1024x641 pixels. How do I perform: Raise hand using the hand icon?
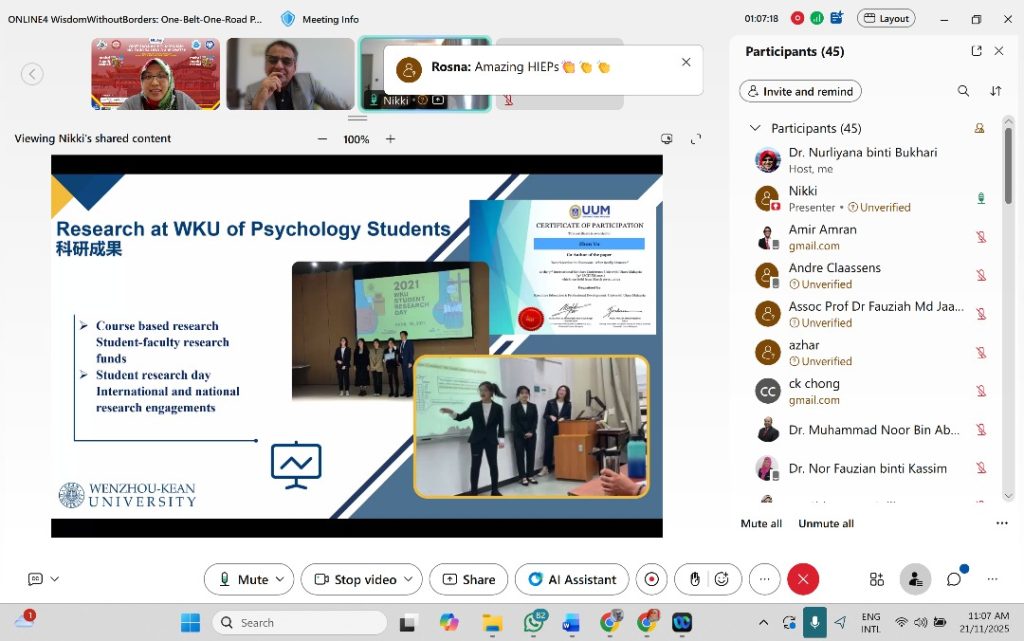pyautogui.click(x=695, y=579)
